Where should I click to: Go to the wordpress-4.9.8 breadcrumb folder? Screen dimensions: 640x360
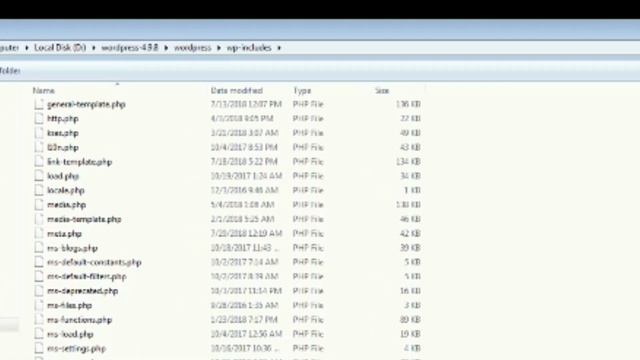[x=129, y=47]
